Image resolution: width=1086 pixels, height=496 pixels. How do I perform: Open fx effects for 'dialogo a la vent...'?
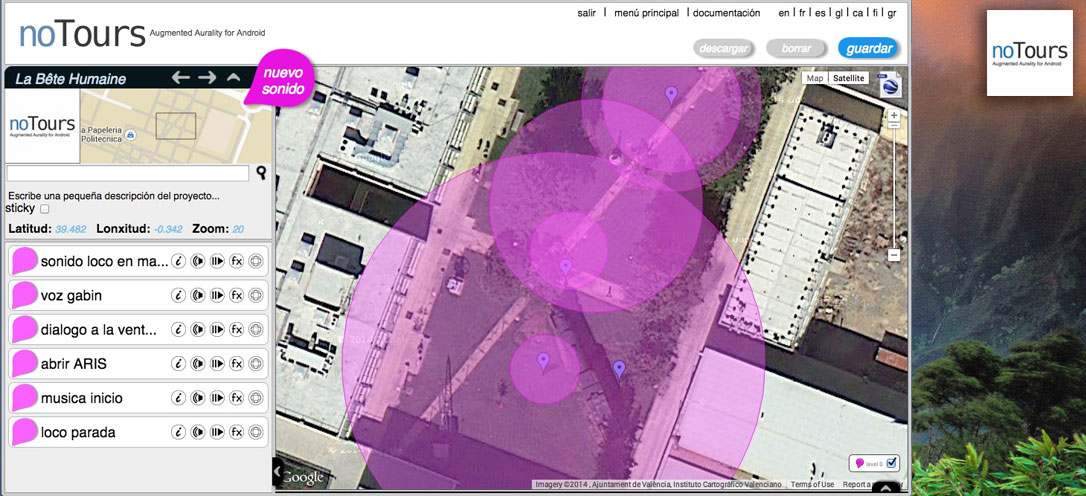(x=237, y=330)
